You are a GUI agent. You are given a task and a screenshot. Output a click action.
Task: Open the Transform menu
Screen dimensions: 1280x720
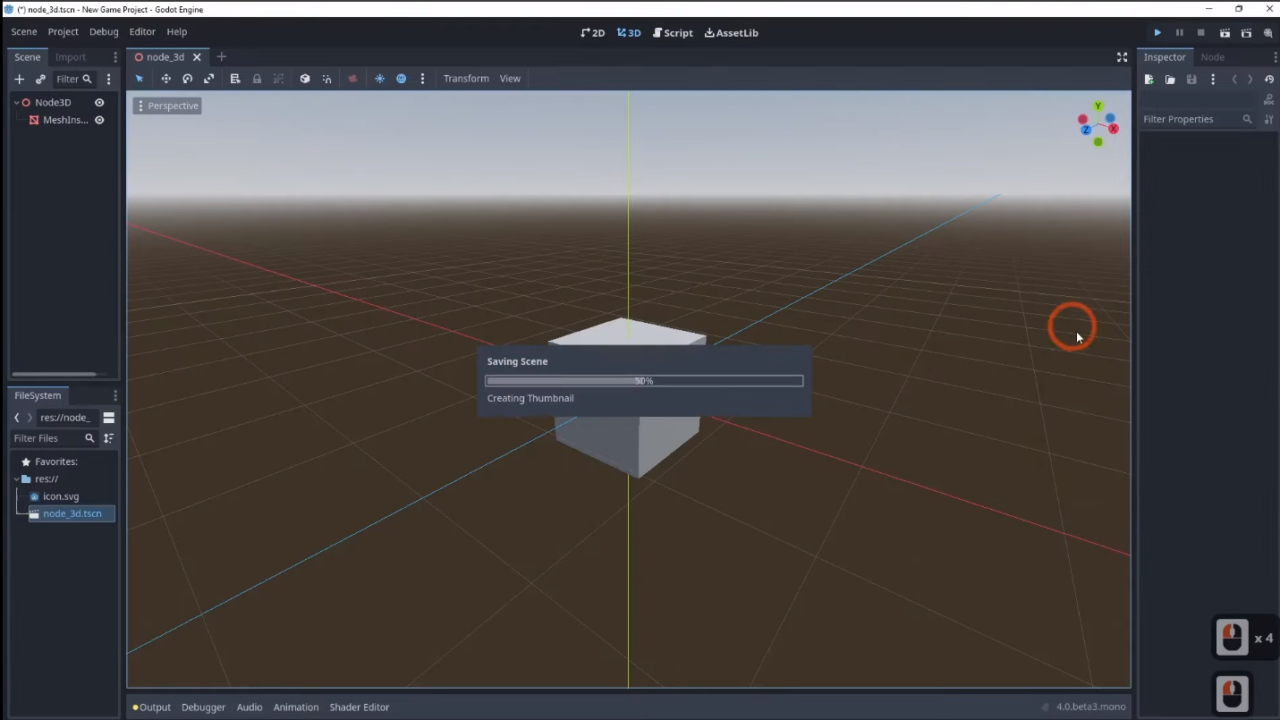pyautogui.click(x=466, y=78)
